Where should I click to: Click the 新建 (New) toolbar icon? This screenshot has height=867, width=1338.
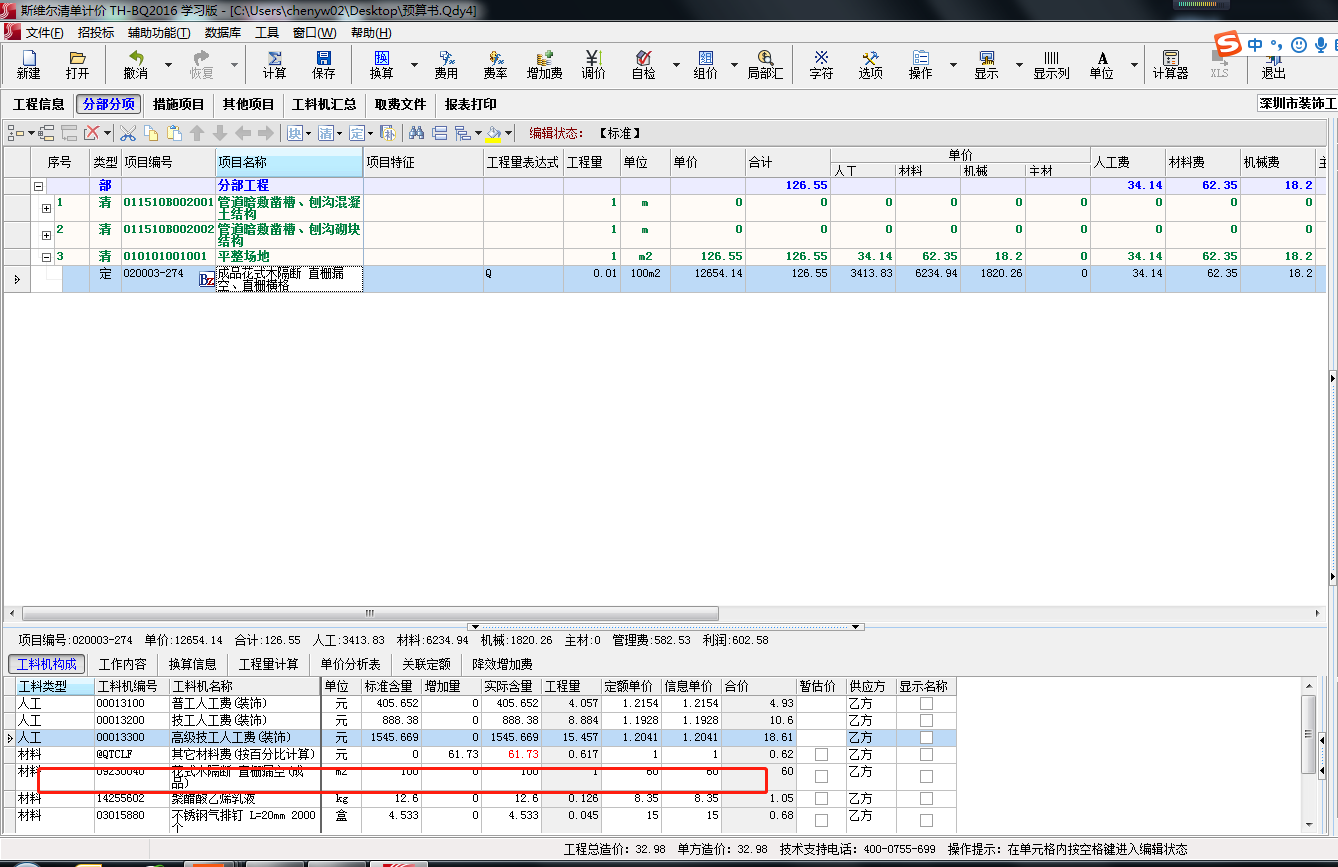(x=29, y=65)
